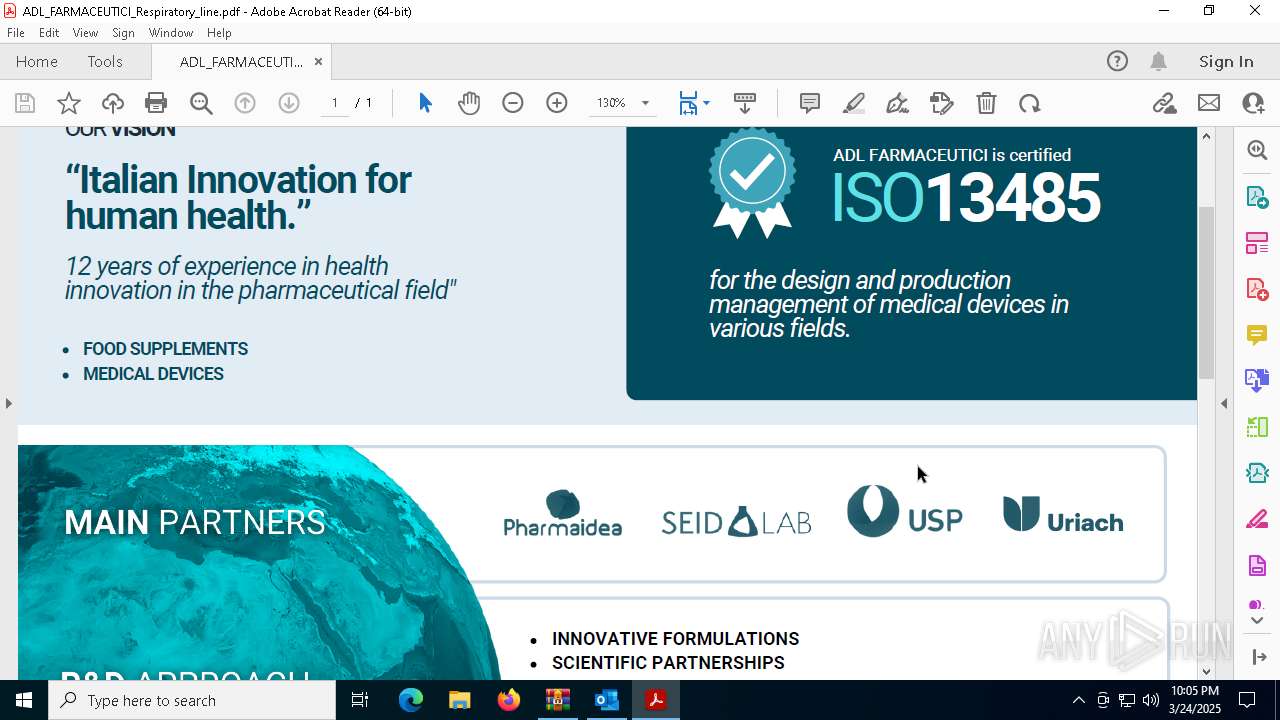The height and width of the screenshot is (720, 1280).
Task: Show hidden system tray icons
Action: click(x=1078, y=700)
